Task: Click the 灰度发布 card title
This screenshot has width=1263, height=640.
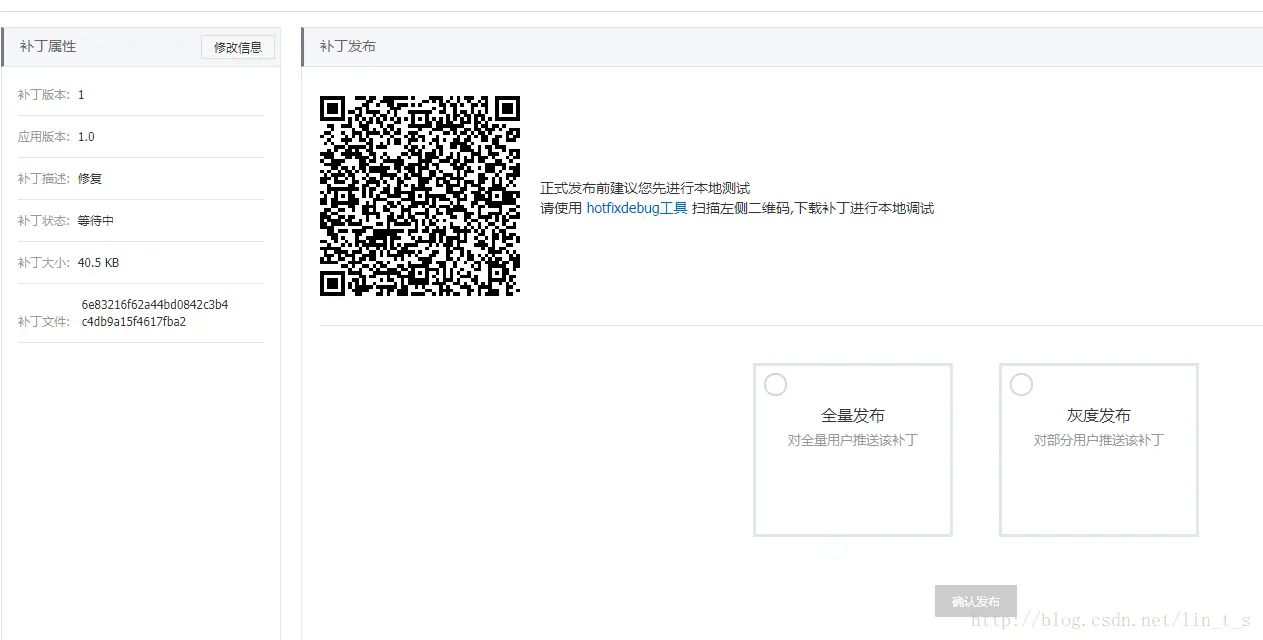Action: click(x=1099, y=416)
